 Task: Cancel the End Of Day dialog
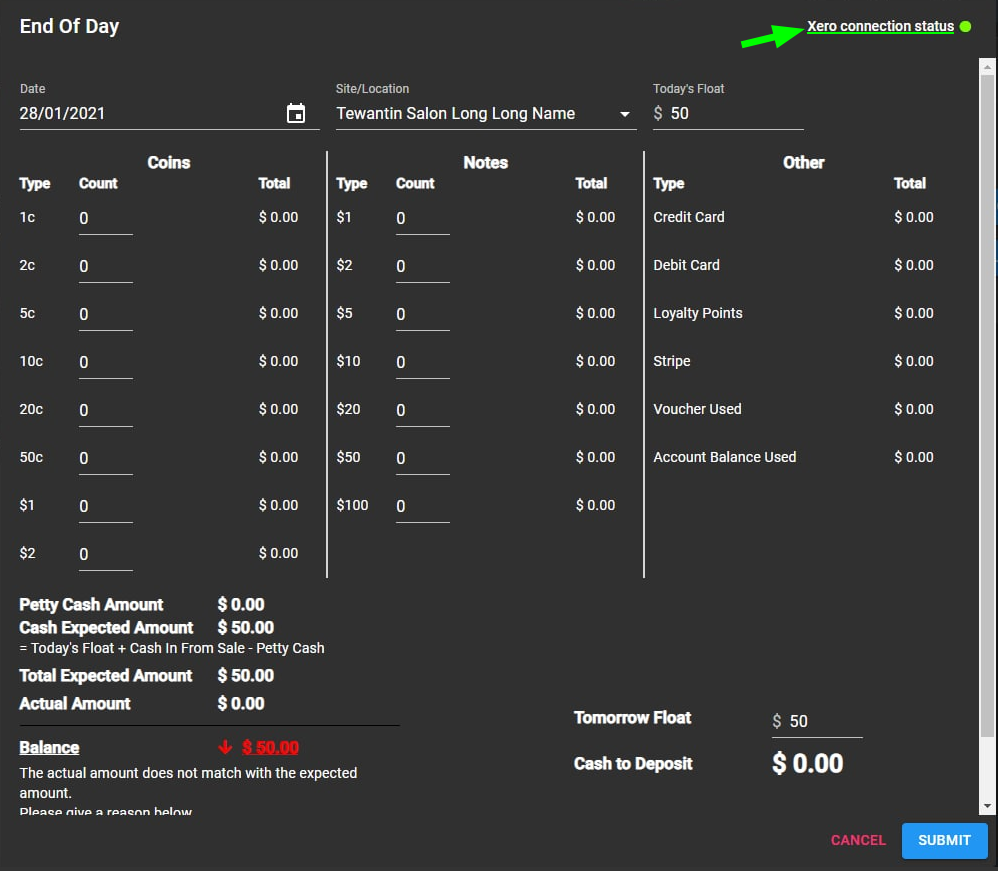(858, 840)
